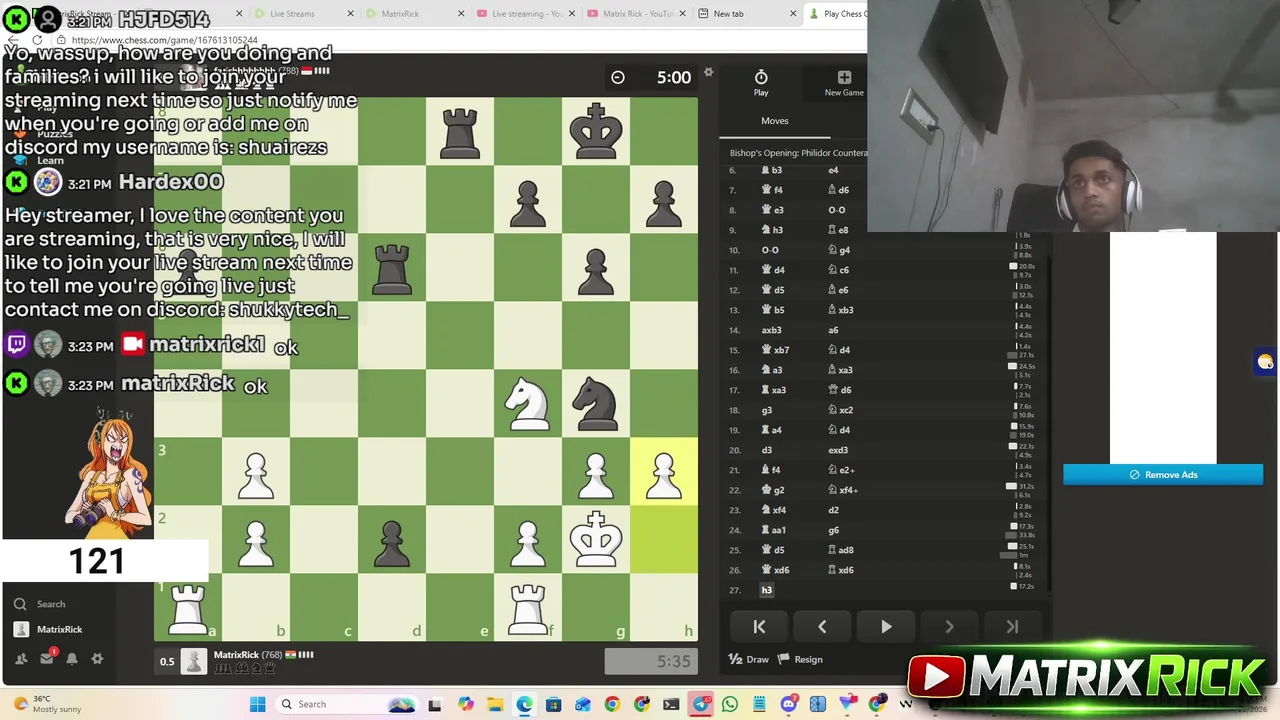Click the empty h2 square
Image resolution: width=1280 pixels, height=720 pixels.
coord(664,540)
